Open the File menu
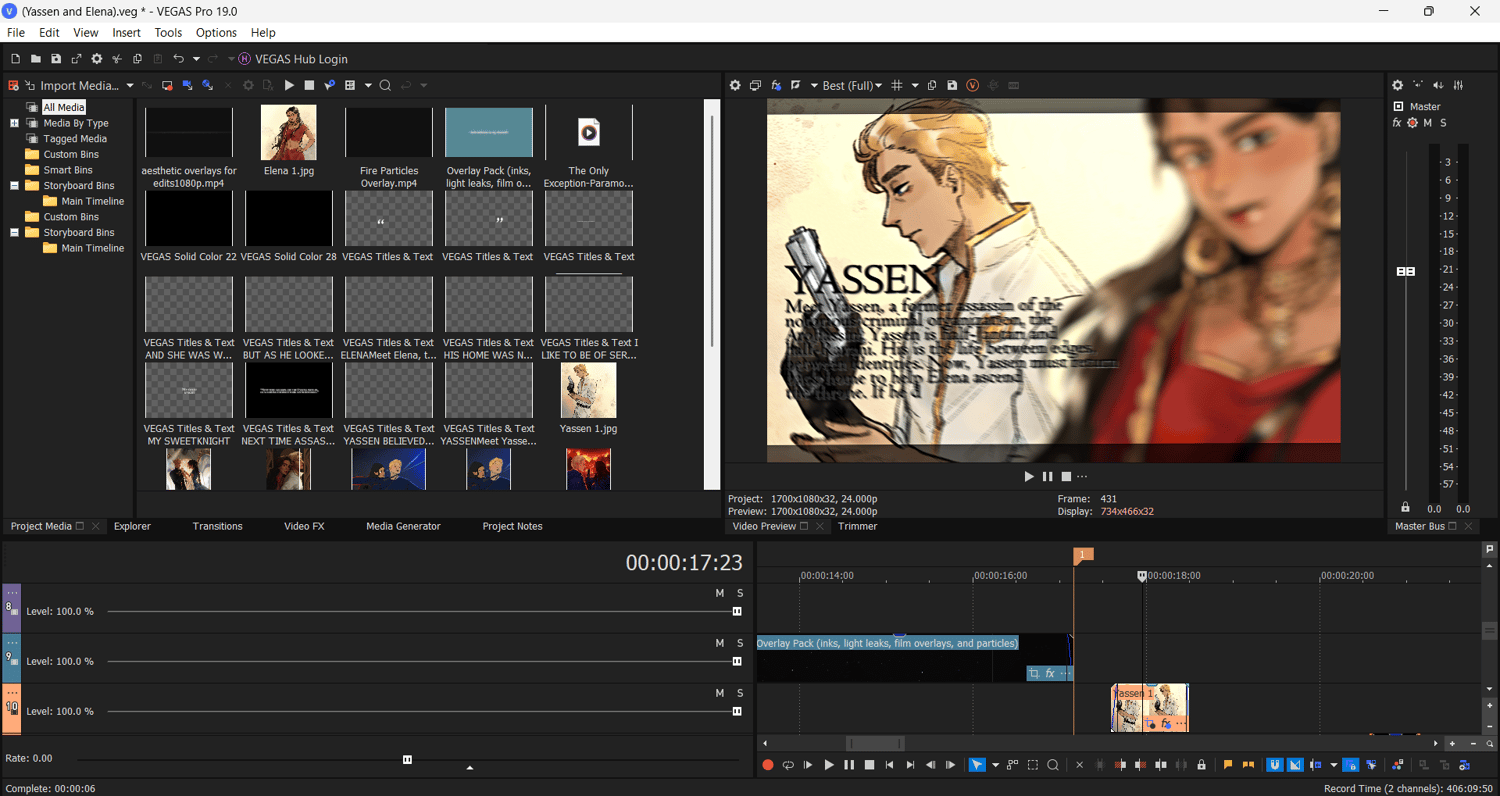1500x796 pixels. (x=16, y=33)
